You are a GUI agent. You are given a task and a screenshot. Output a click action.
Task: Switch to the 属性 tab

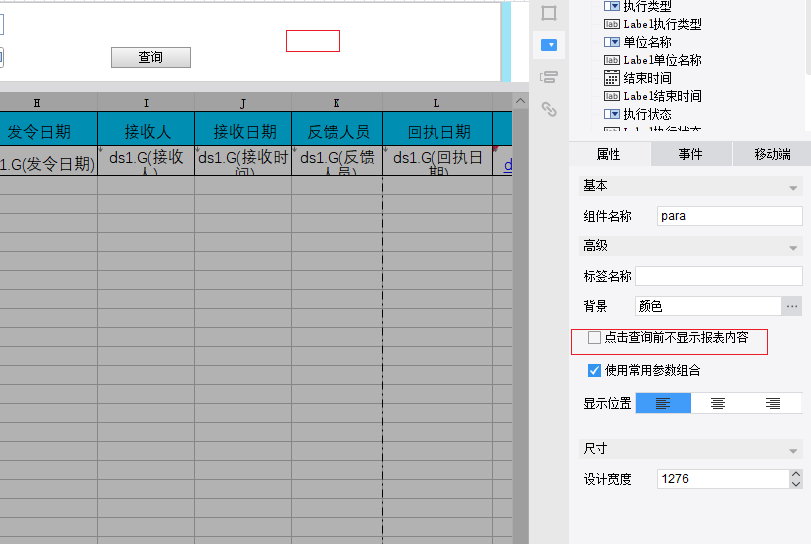click(609, 154)
